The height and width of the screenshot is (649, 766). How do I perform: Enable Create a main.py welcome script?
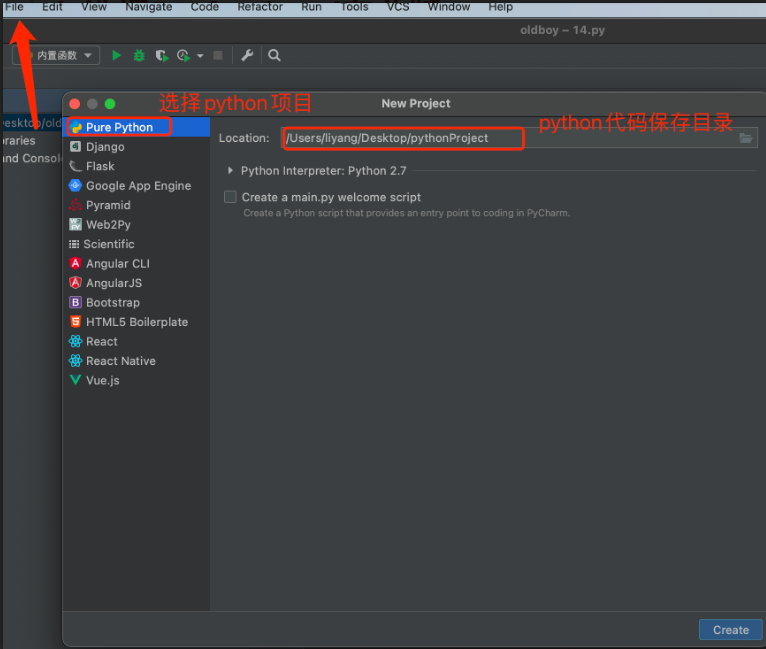[x=230, y=197]
